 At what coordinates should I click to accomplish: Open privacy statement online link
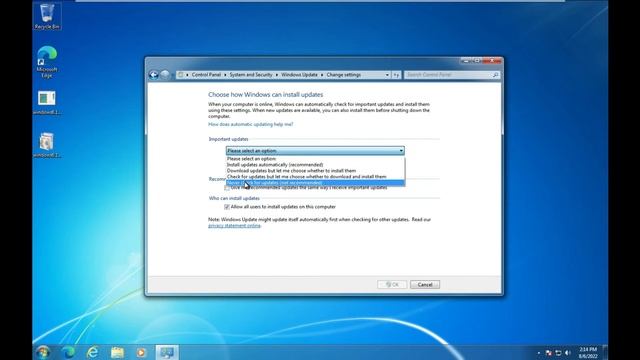(x=234, y=225)
